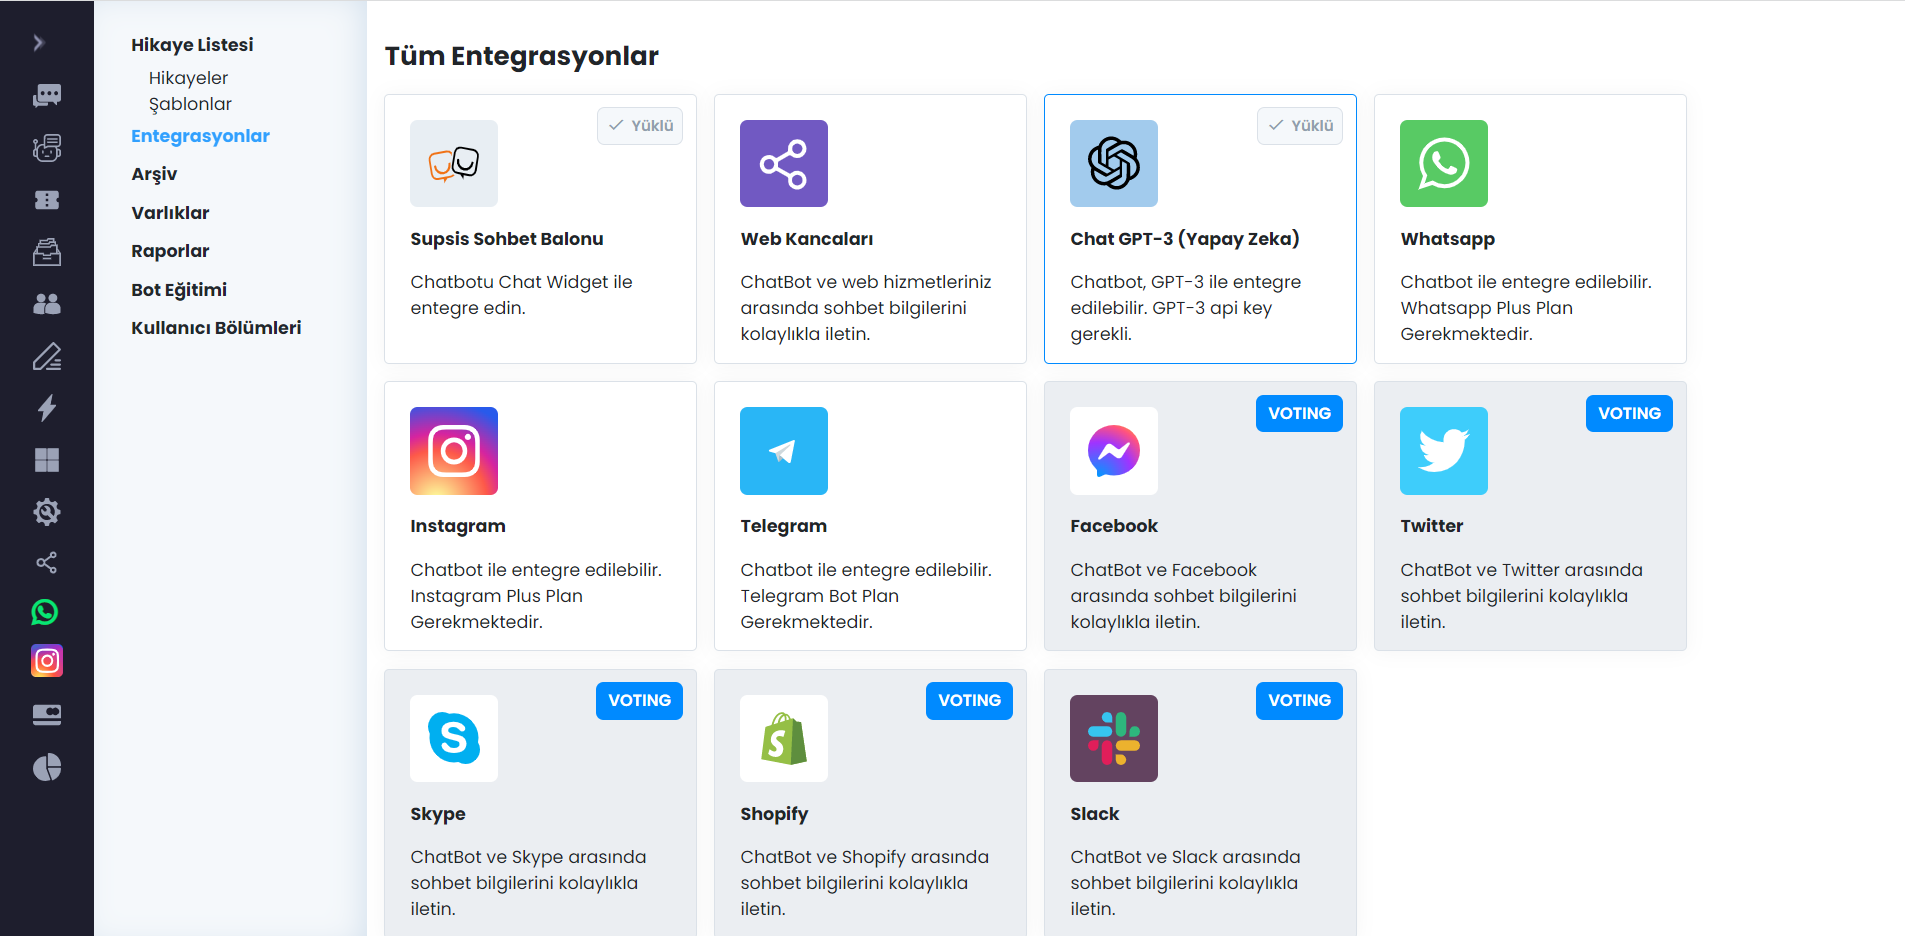Open the lightning bolt icon in sidebar
The image size is (1905, 936).
coord(47,408)
